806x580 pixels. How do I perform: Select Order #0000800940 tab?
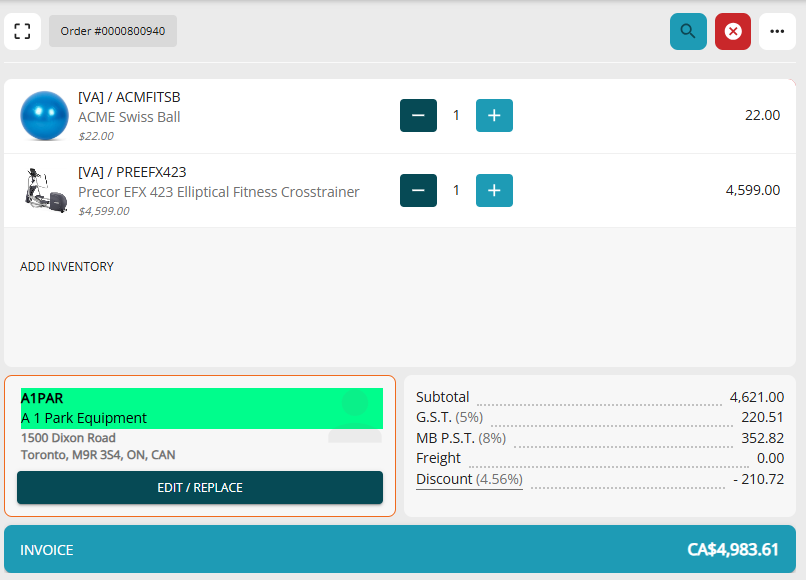pyautogui.click(x=113, y=31)
